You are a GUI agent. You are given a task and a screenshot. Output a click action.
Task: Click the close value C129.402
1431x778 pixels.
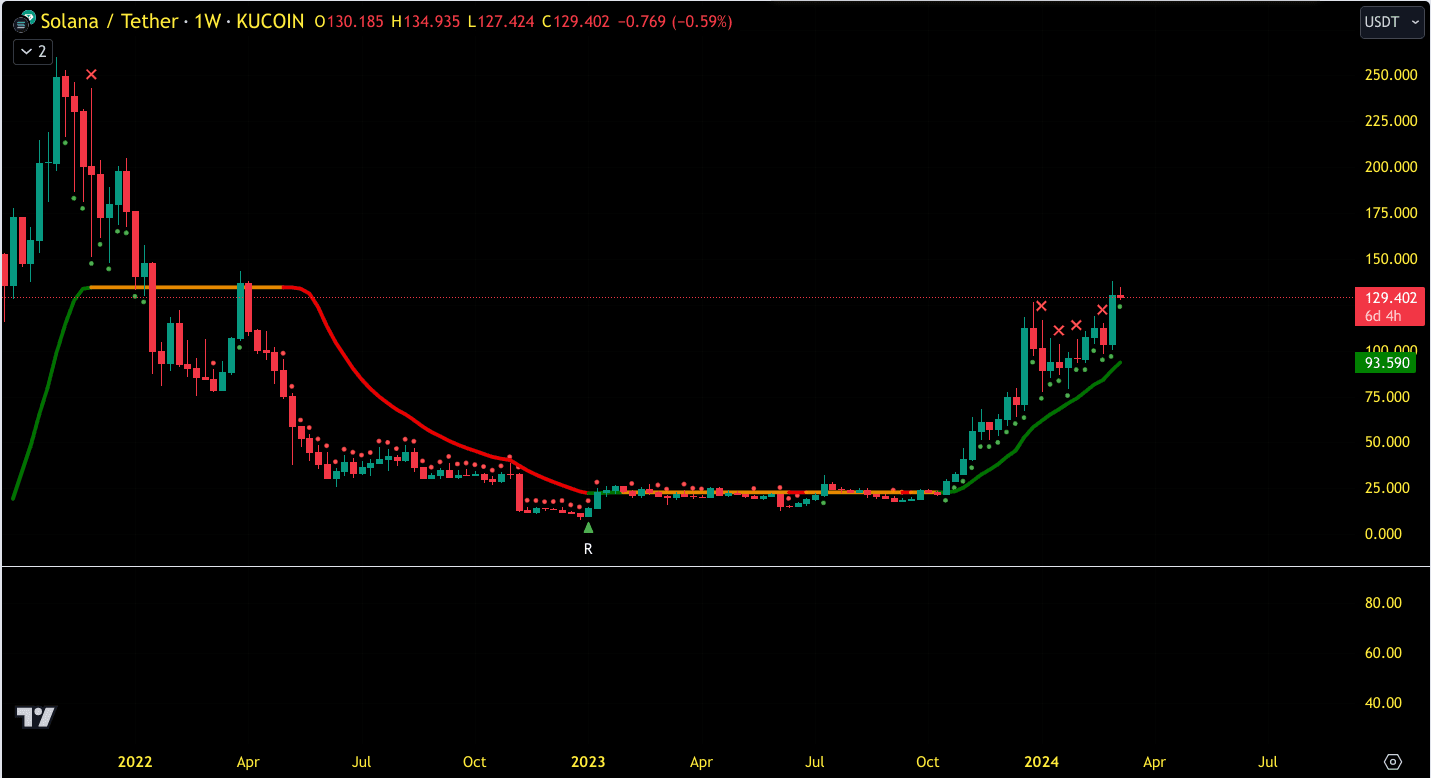[x=575, y=21]
